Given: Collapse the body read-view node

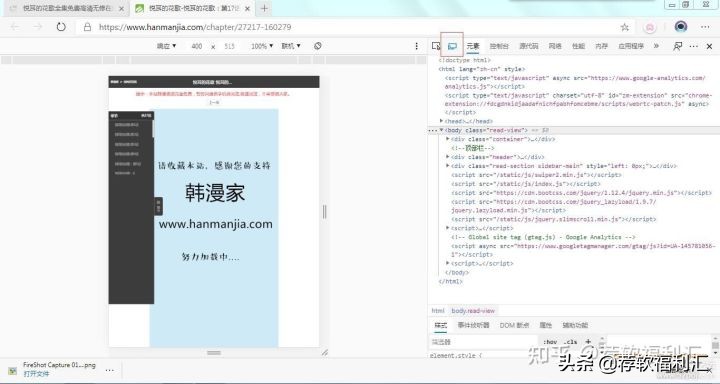Looking at the screenshot, I should [x=441, y=130].
